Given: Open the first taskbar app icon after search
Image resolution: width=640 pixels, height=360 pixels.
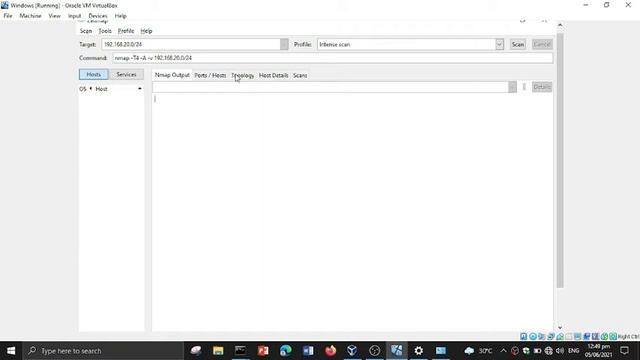Looking at the screenshot, I should tap(196, 351).
